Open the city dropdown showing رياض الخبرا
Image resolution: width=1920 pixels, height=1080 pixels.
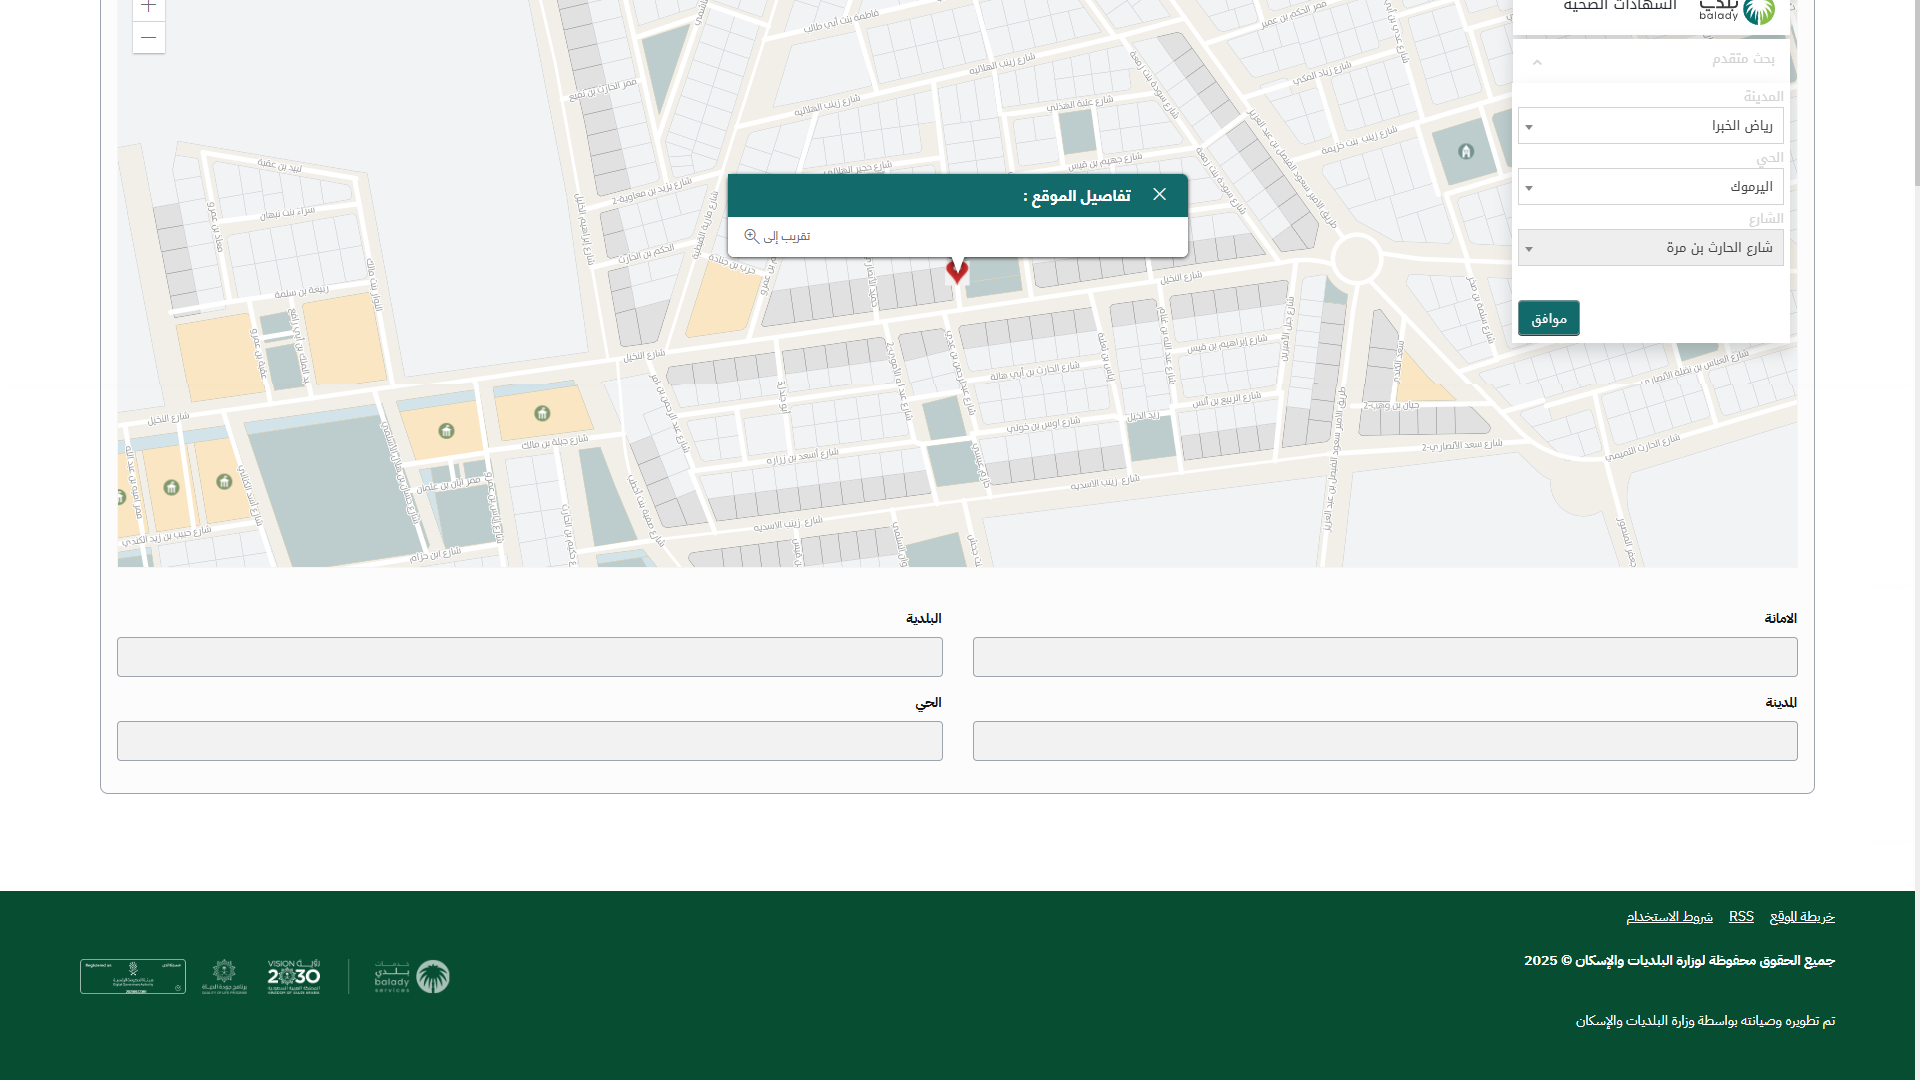1650,126
